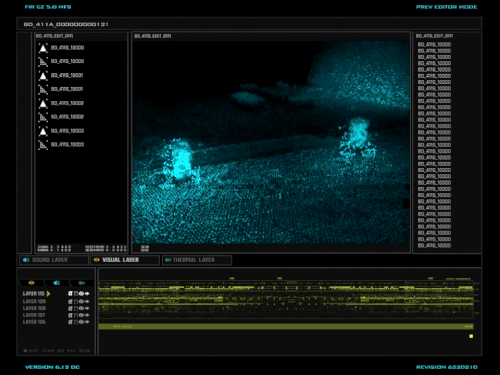
Task: Select the cyan speaker filter icon above layers
Action: (x=57, y=283)
